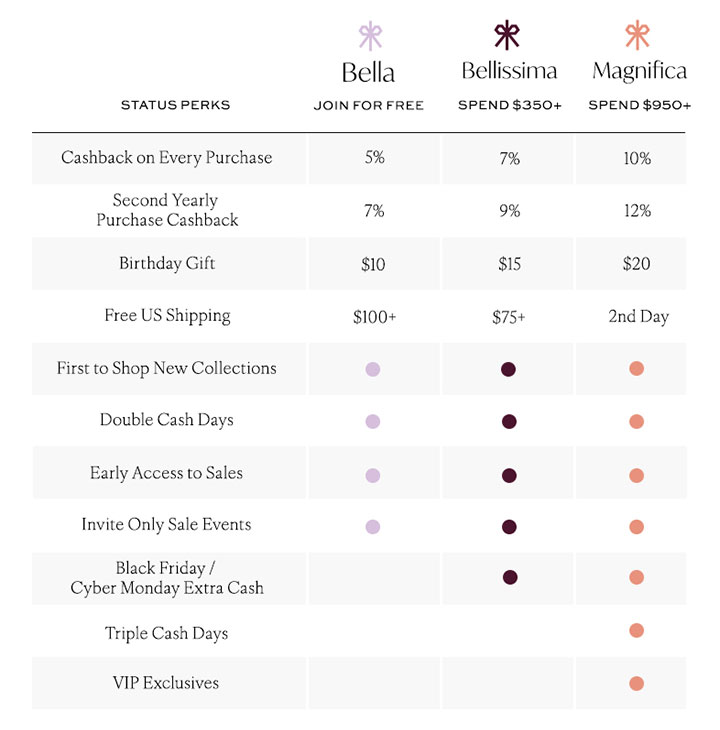Click the dark burgundy Bellissima bow icon

pos(507,35)
